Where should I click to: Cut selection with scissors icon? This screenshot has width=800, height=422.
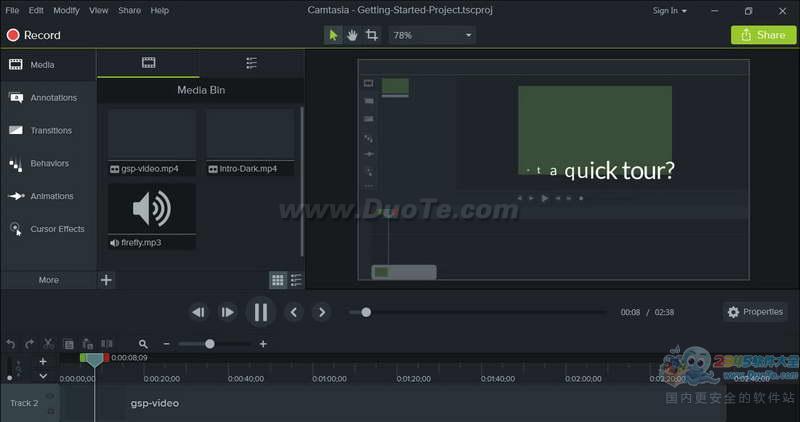point(48,344)
